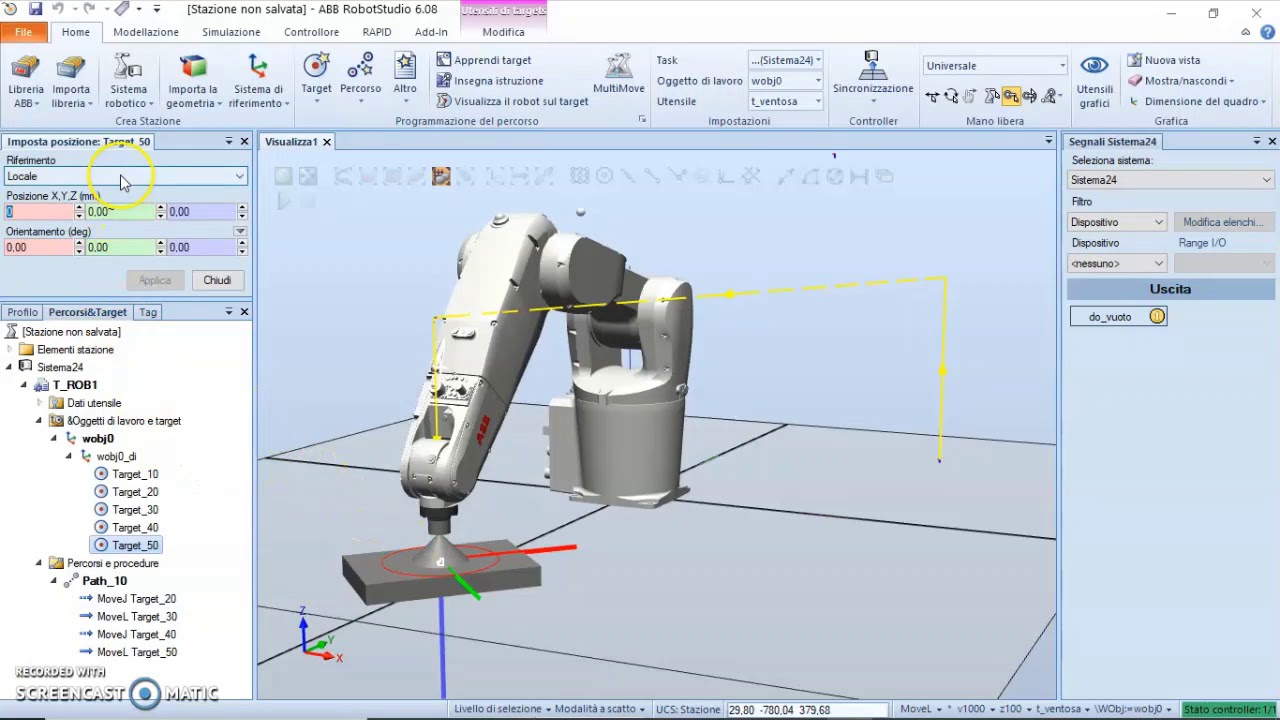Select the freehand Rotate tool

coord(951,96)
